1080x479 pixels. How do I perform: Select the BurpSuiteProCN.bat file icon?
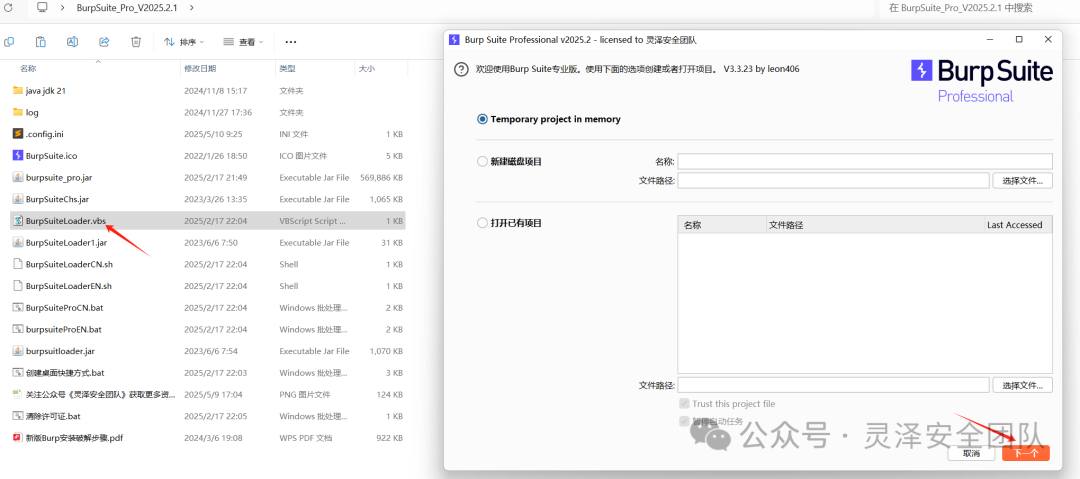click(18, 307)
